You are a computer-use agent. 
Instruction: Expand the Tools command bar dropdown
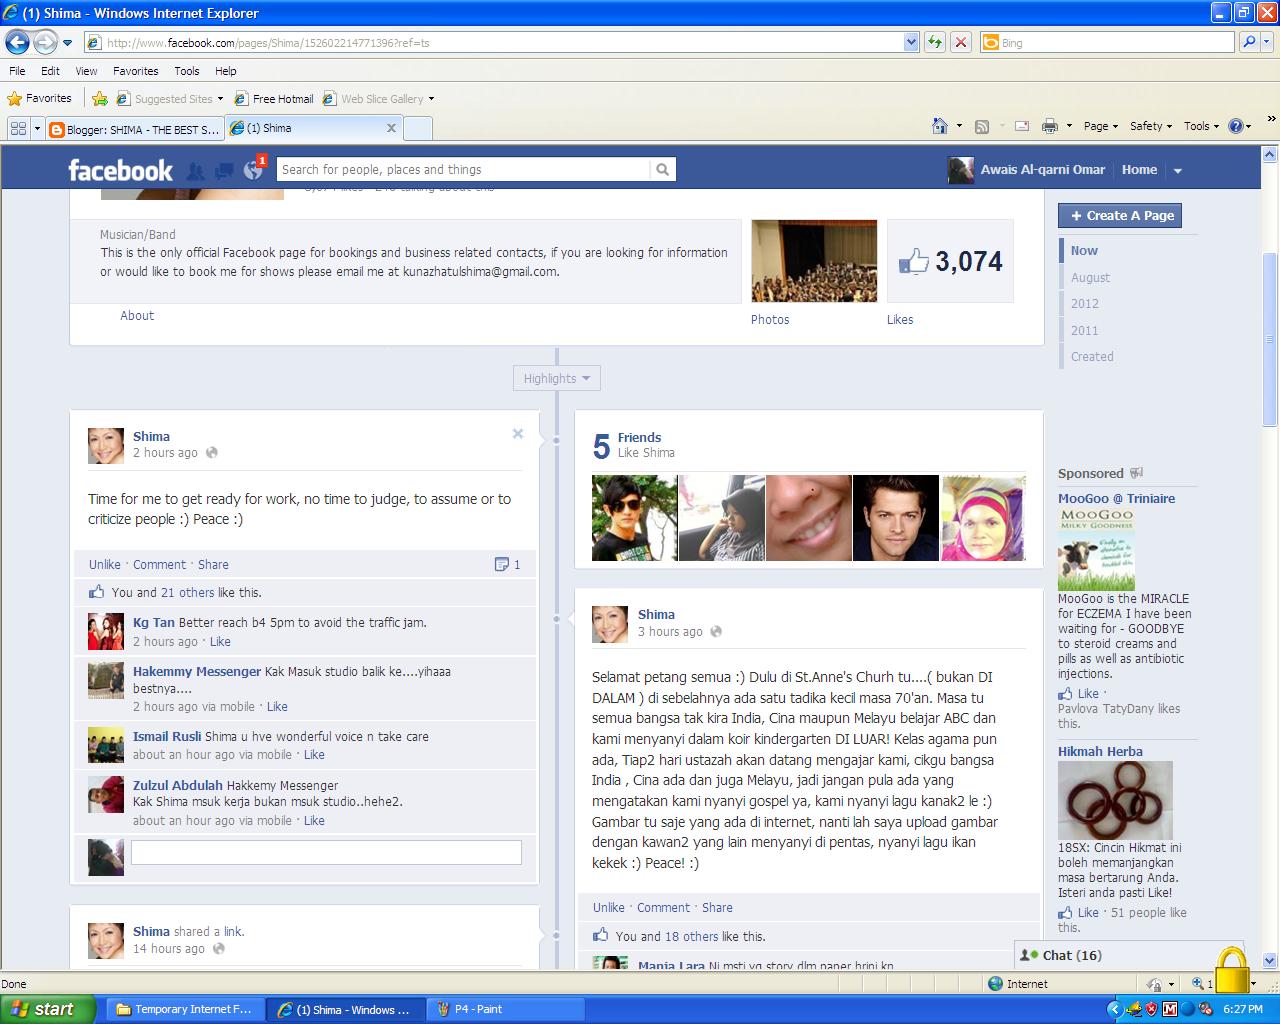pos(1202,126)
